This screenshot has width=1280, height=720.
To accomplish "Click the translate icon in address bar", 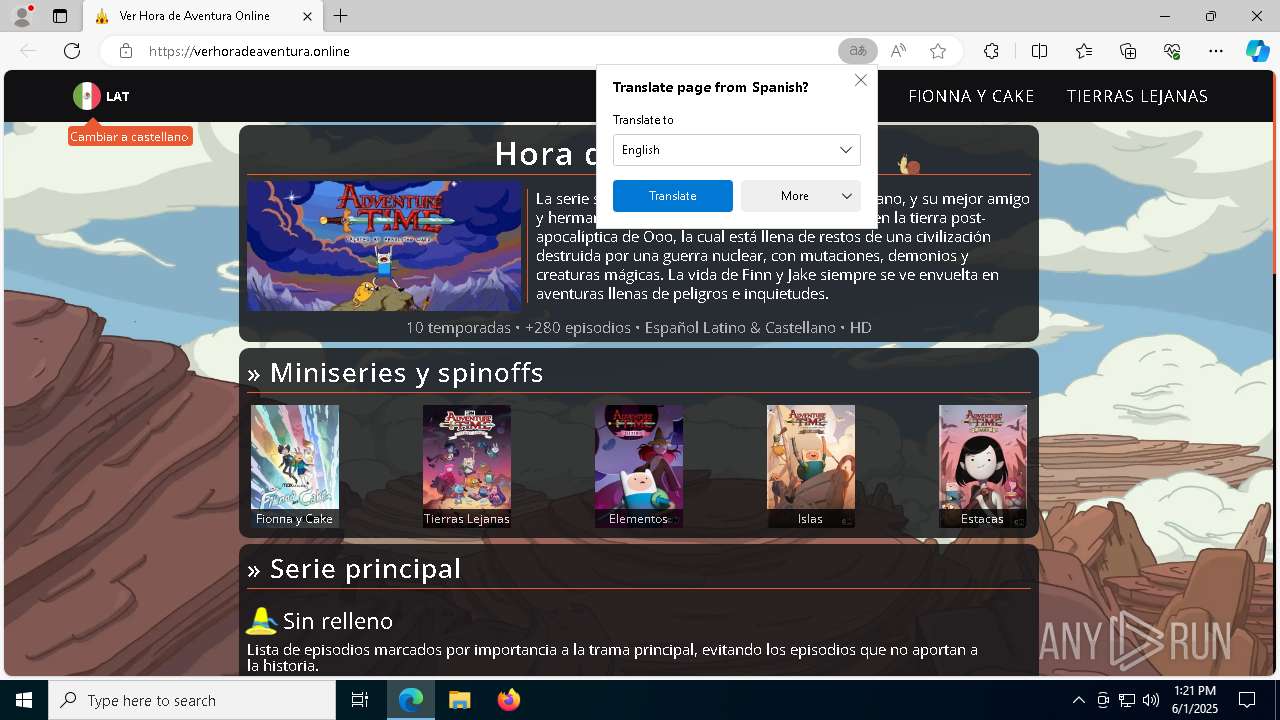I will pyautogui.click(x=858, y=51).
